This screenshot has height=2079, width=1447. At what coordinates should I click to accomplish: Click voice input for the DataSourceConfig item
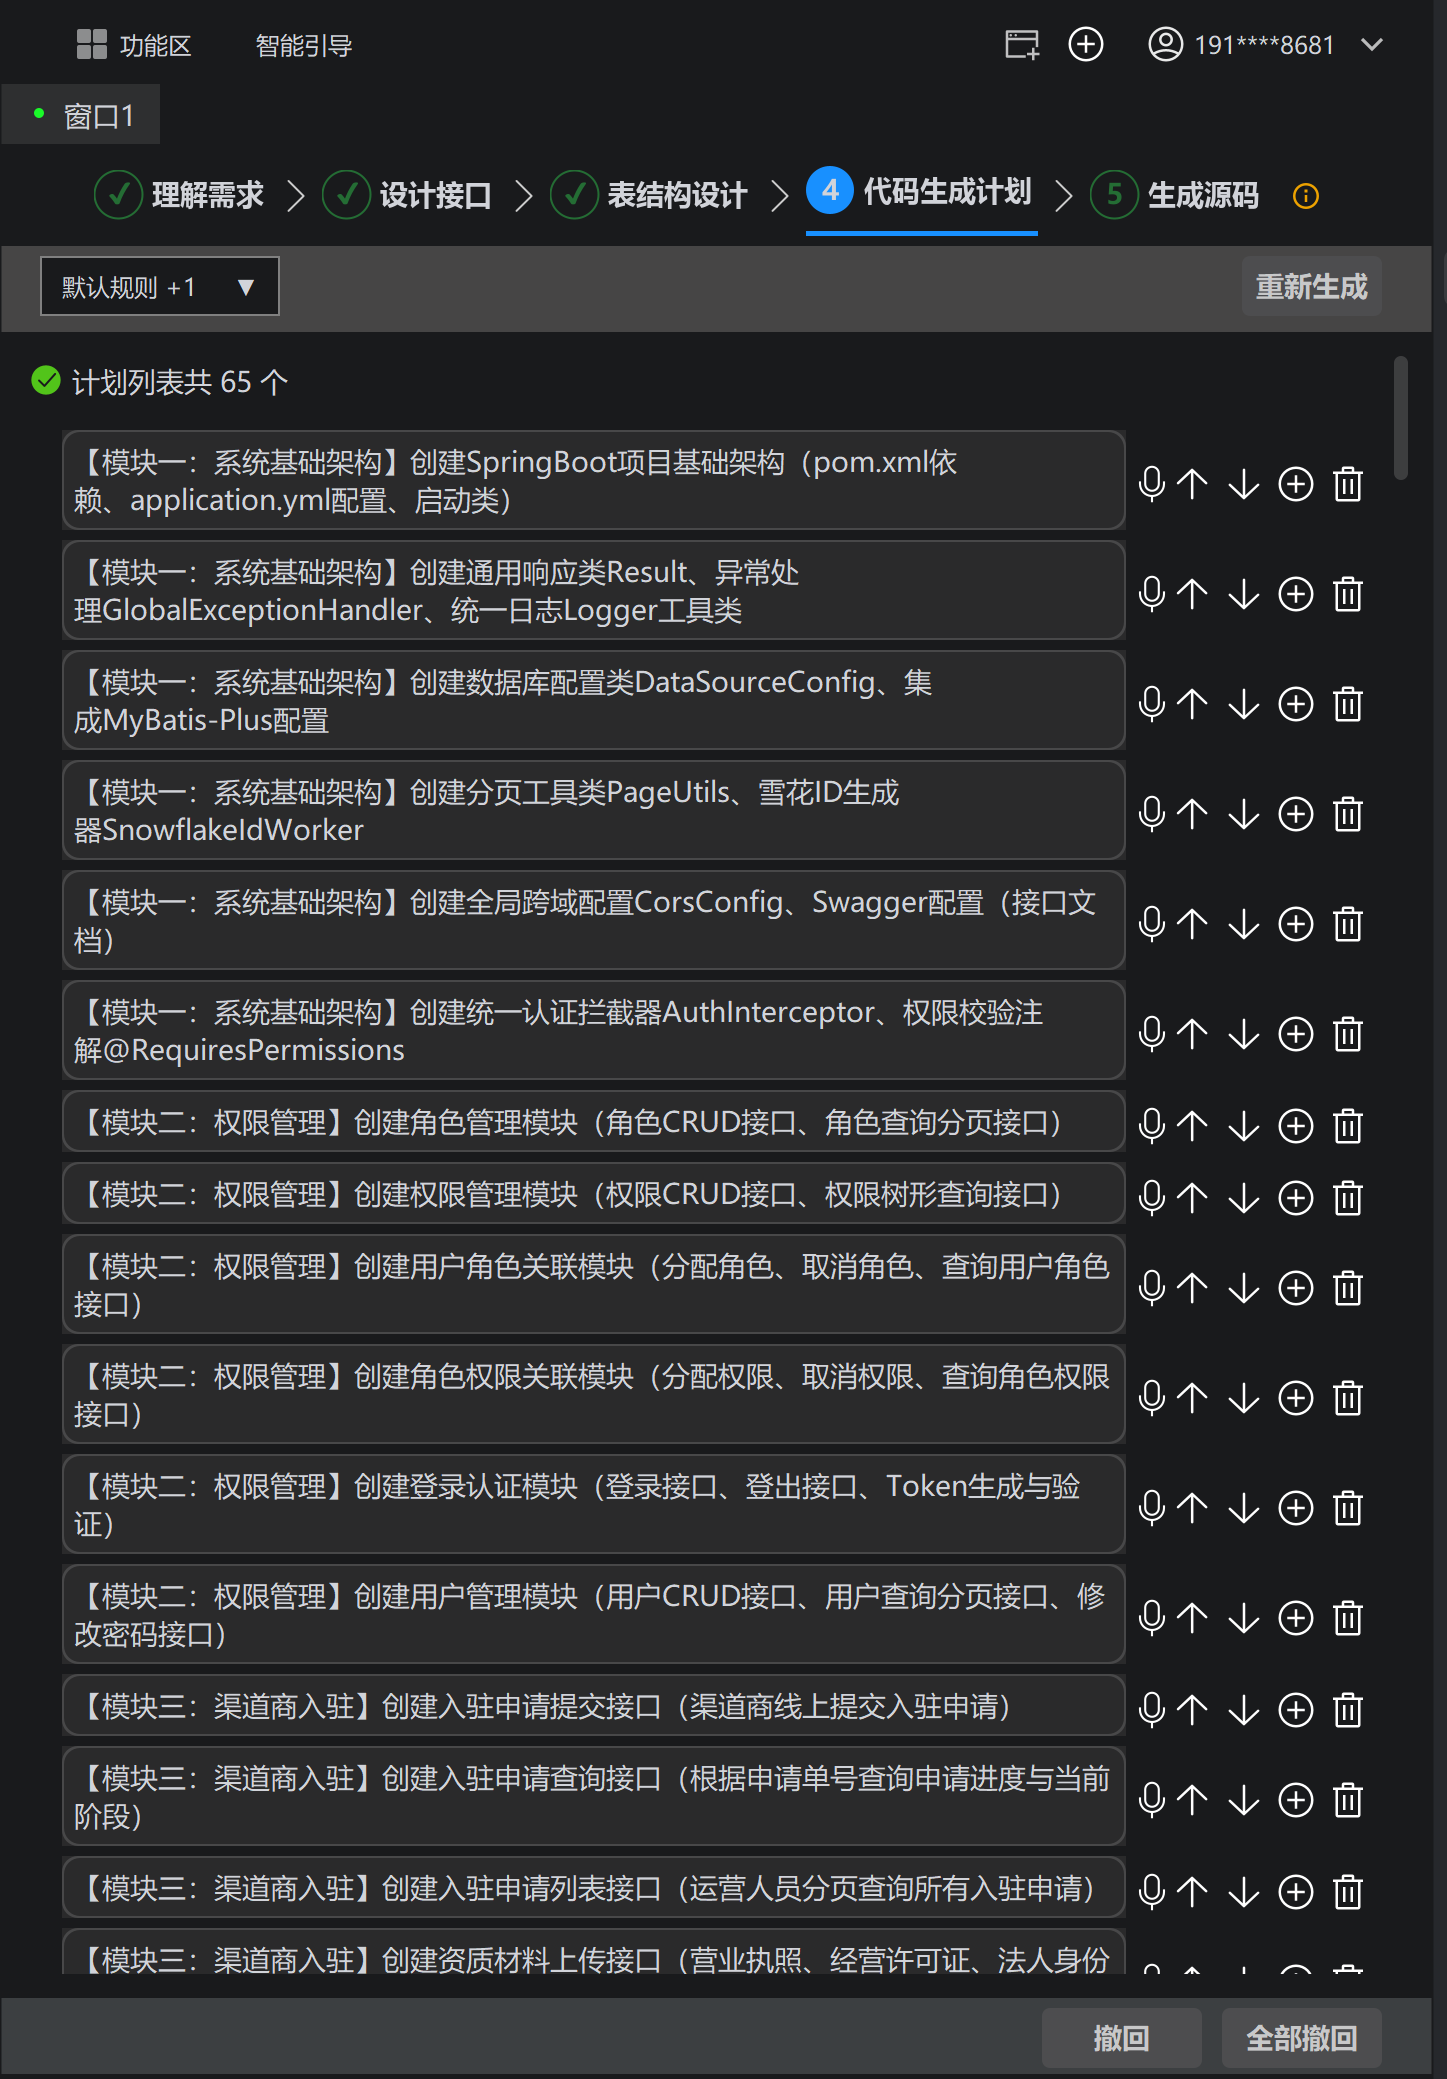coord(1152,704)
